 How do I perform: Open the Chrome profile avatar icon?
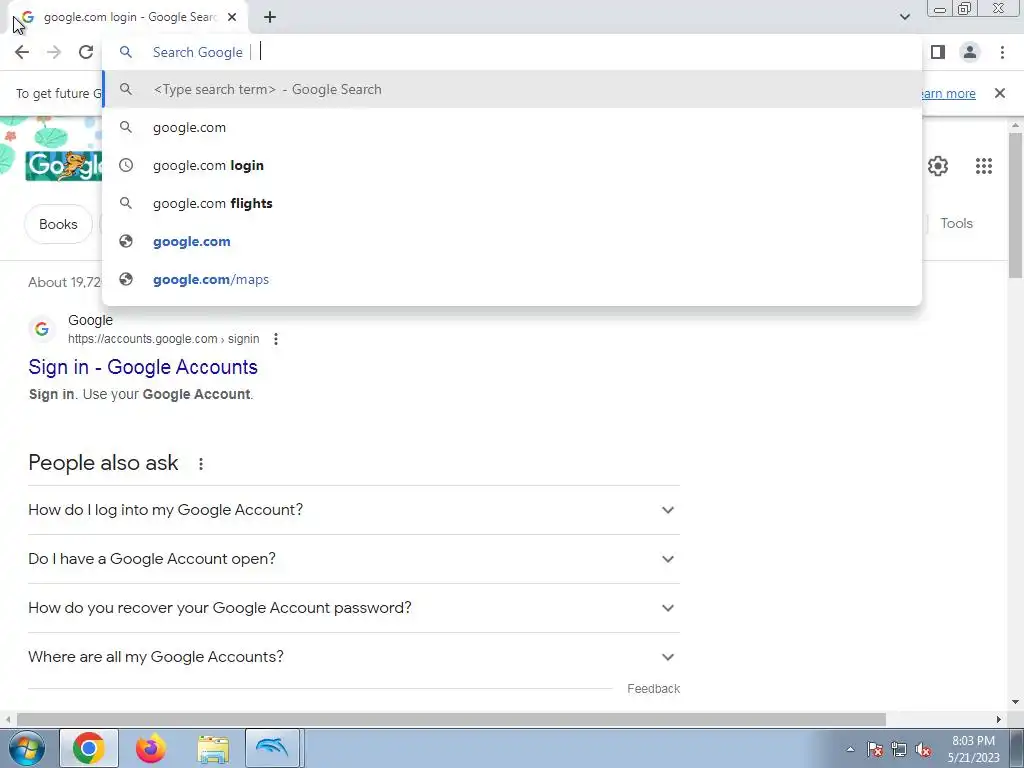coord(970,52)
